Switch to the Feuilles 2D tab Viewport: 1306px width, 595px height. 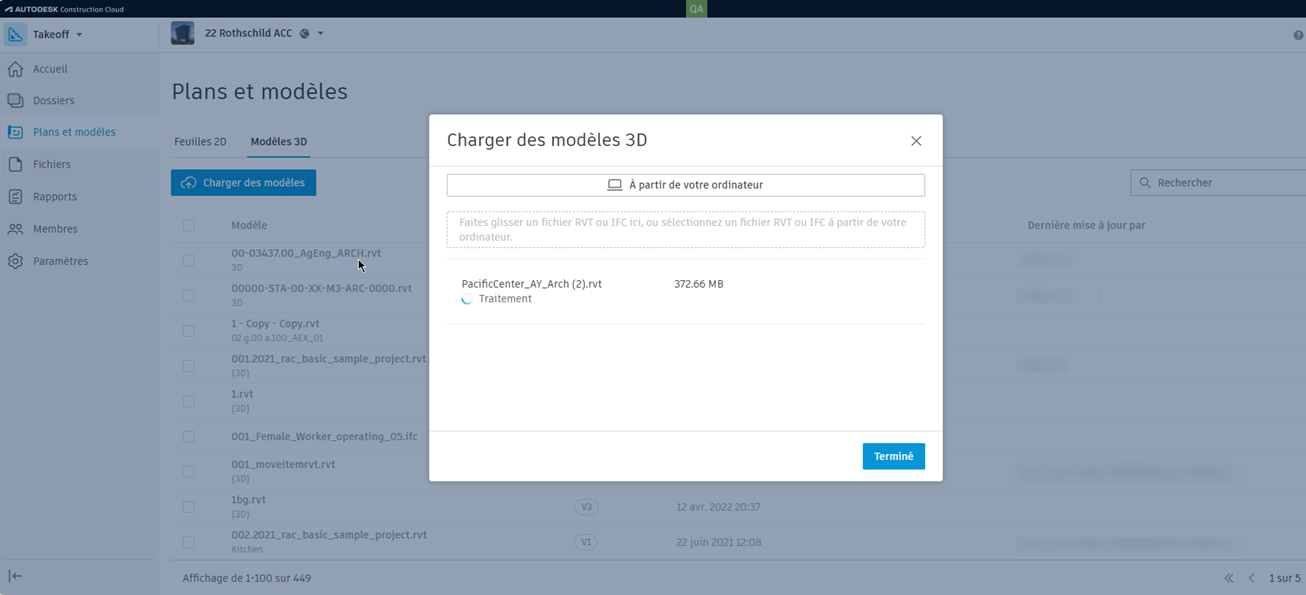point(200,141)
